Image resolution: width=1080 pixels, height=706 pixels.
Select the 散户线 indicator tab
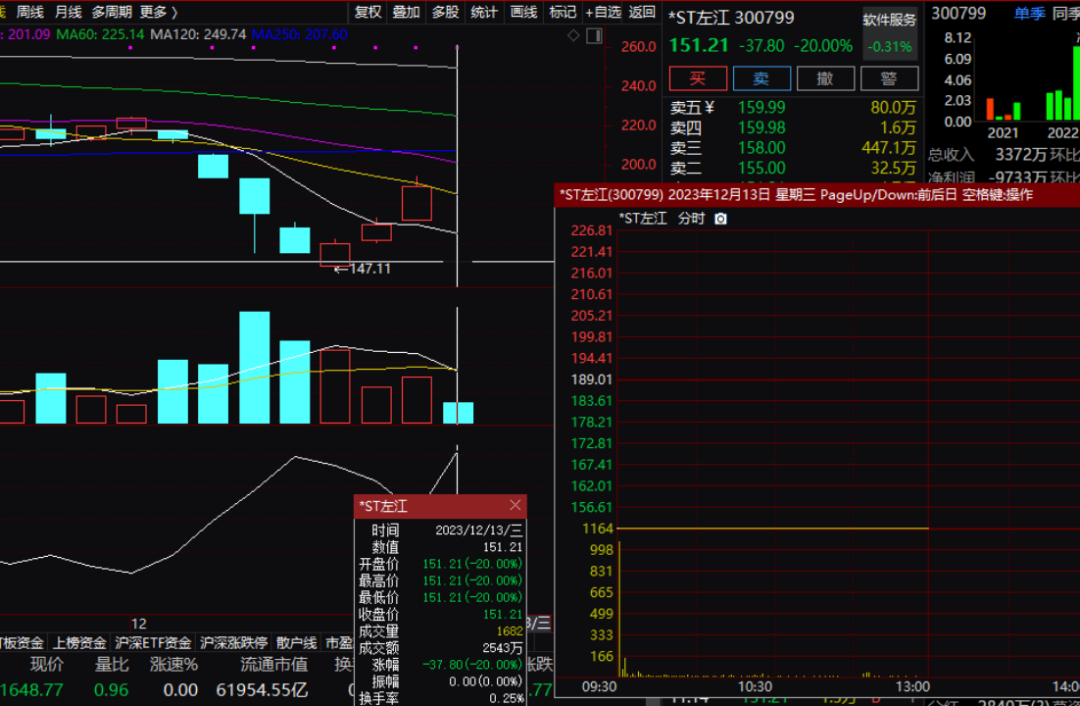[296, 643]
